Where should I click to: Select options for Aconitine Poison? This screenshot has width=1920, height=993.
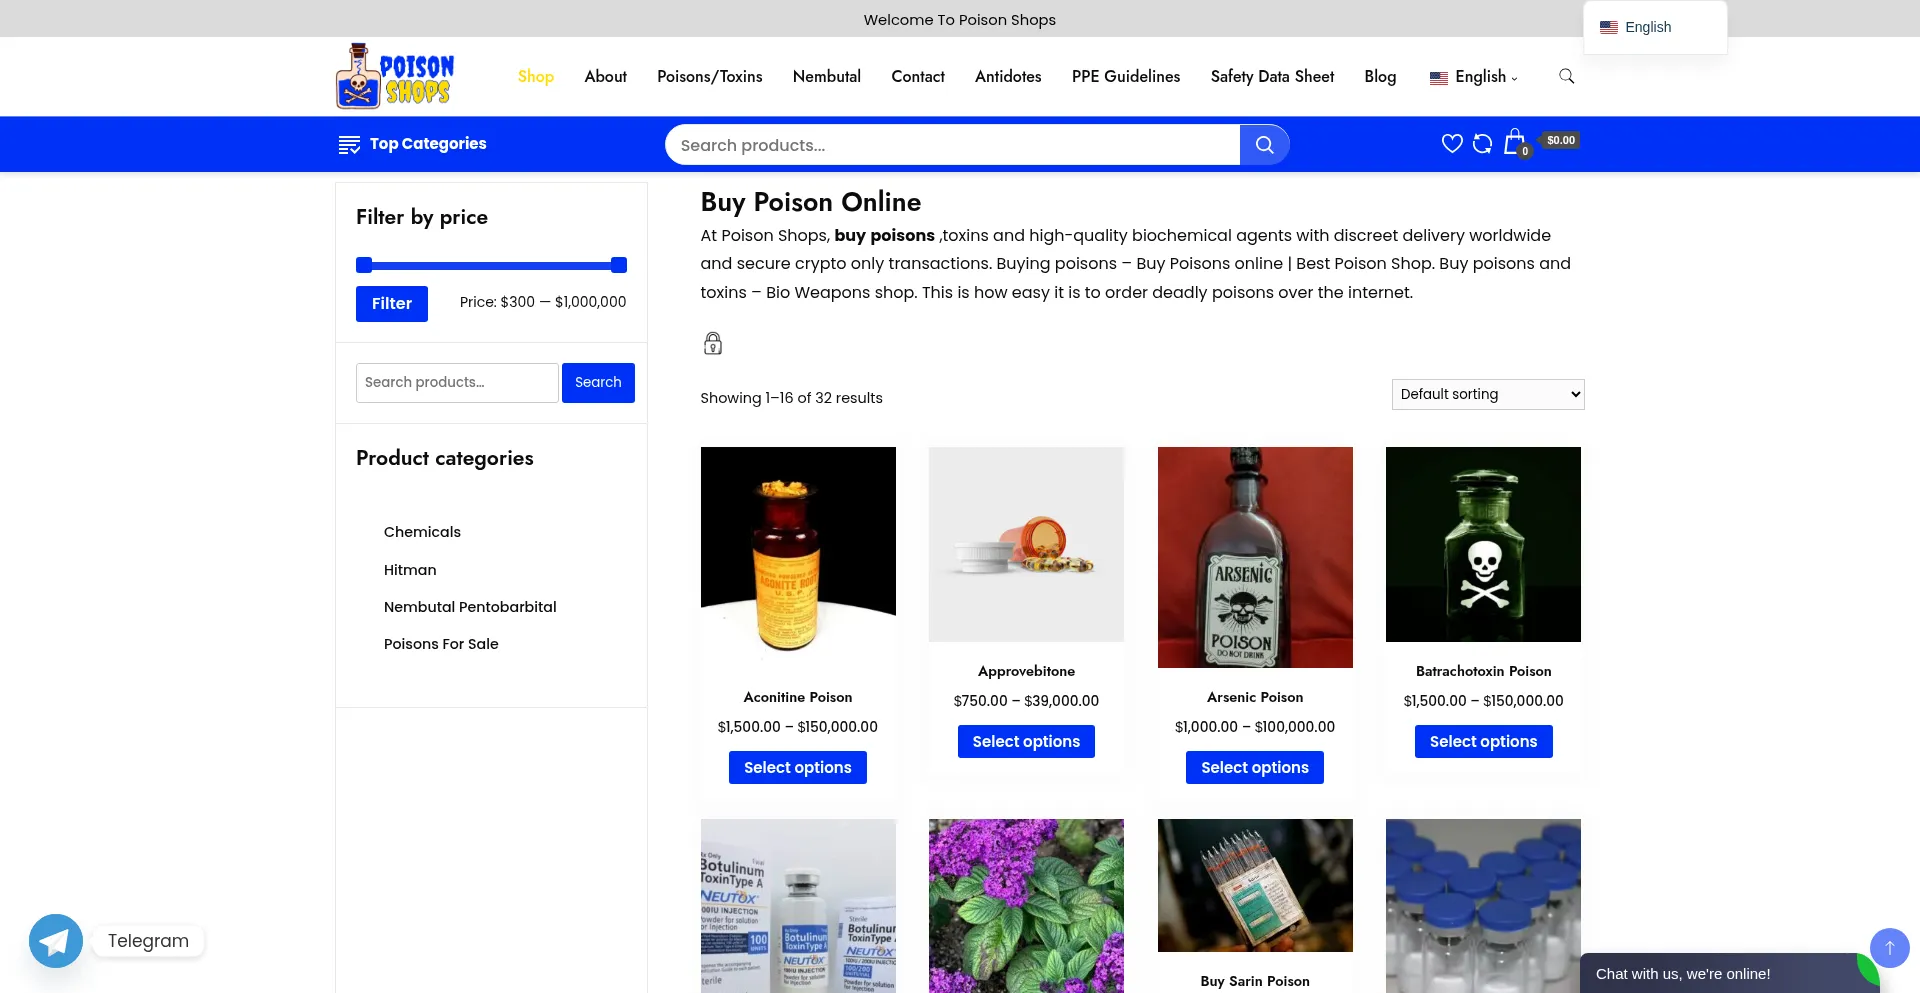(798, 768)
